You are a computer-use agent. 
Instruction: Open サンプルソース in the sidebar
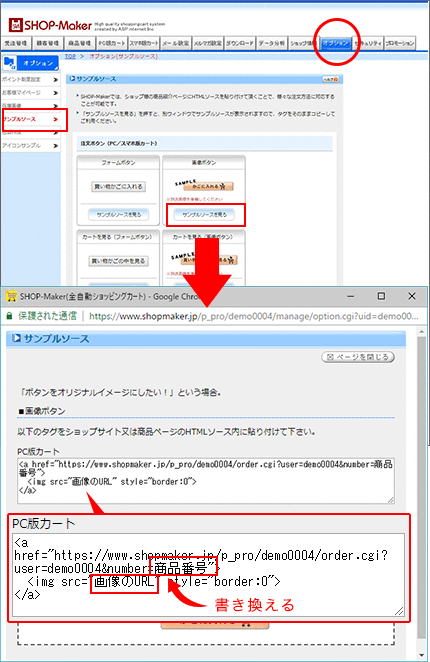[19, 119]
